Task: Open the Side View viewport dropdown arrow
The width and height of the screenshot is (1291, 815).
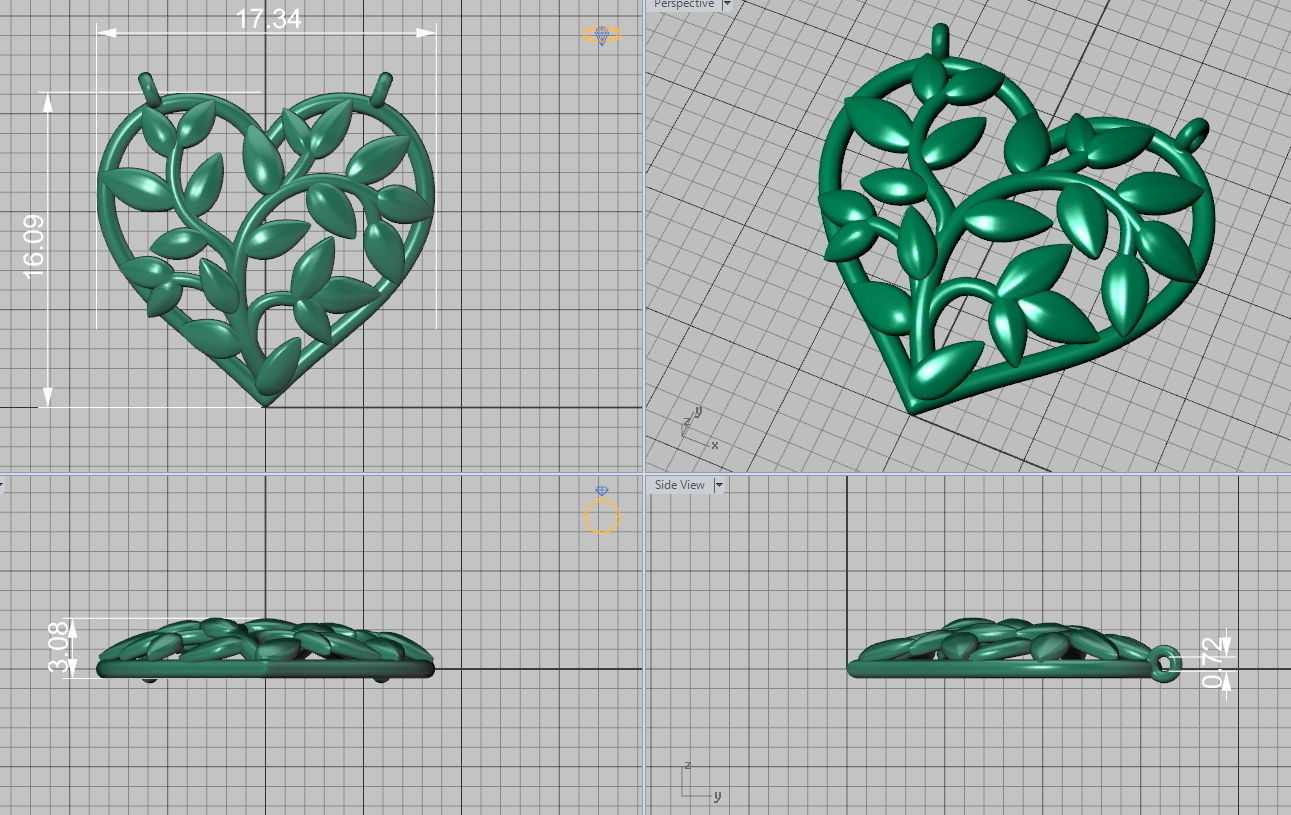Action: pos(718,485)
